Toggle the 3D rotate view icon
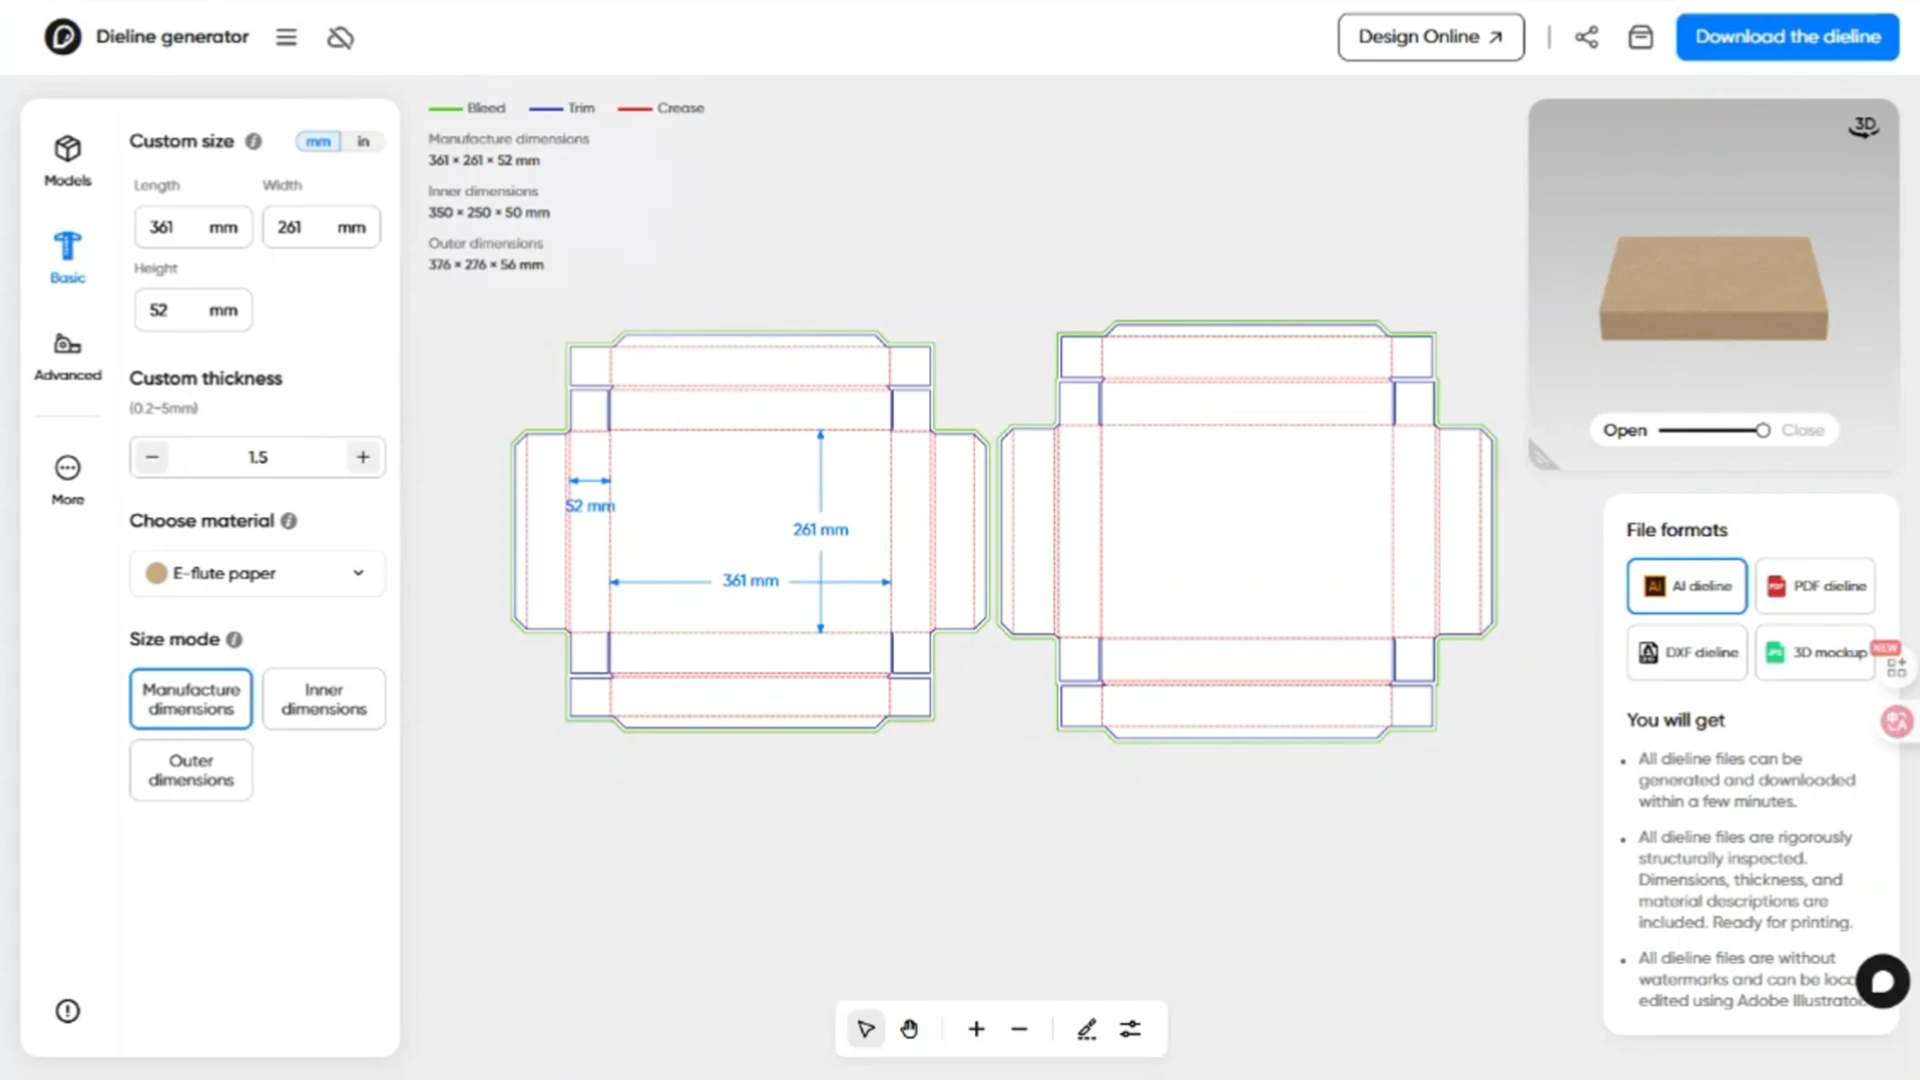This screenshot has width=1920, height=1080. 1864,127
